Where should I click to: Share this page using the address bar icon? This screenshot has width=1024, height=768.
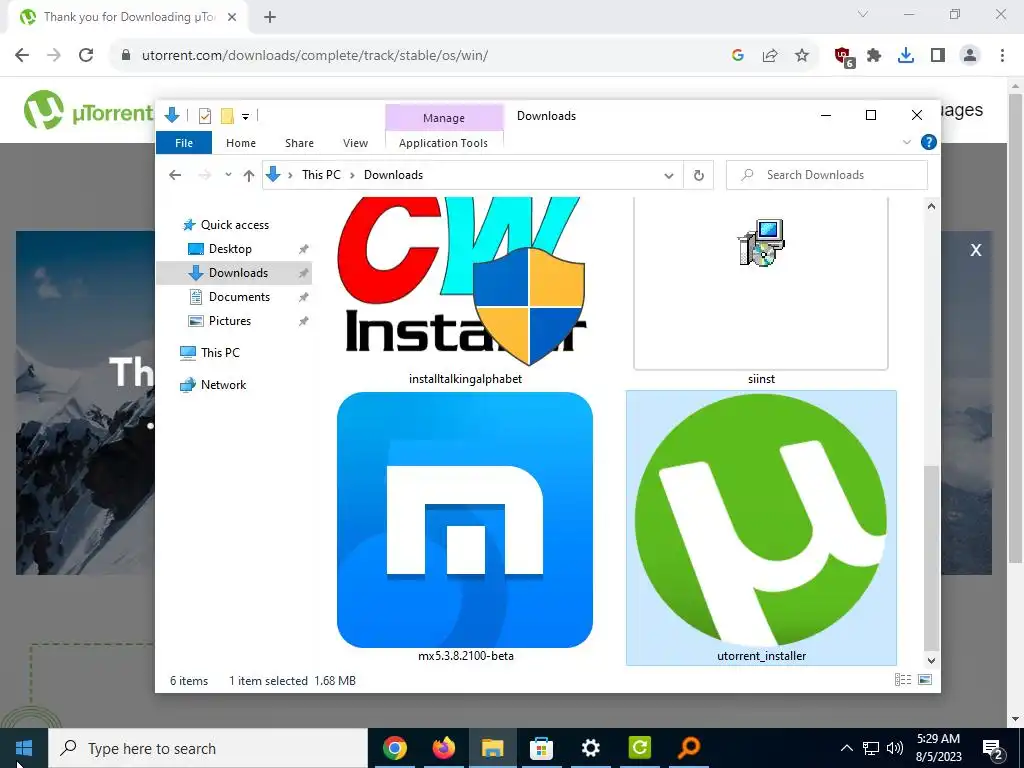click(x=770, y=56)
